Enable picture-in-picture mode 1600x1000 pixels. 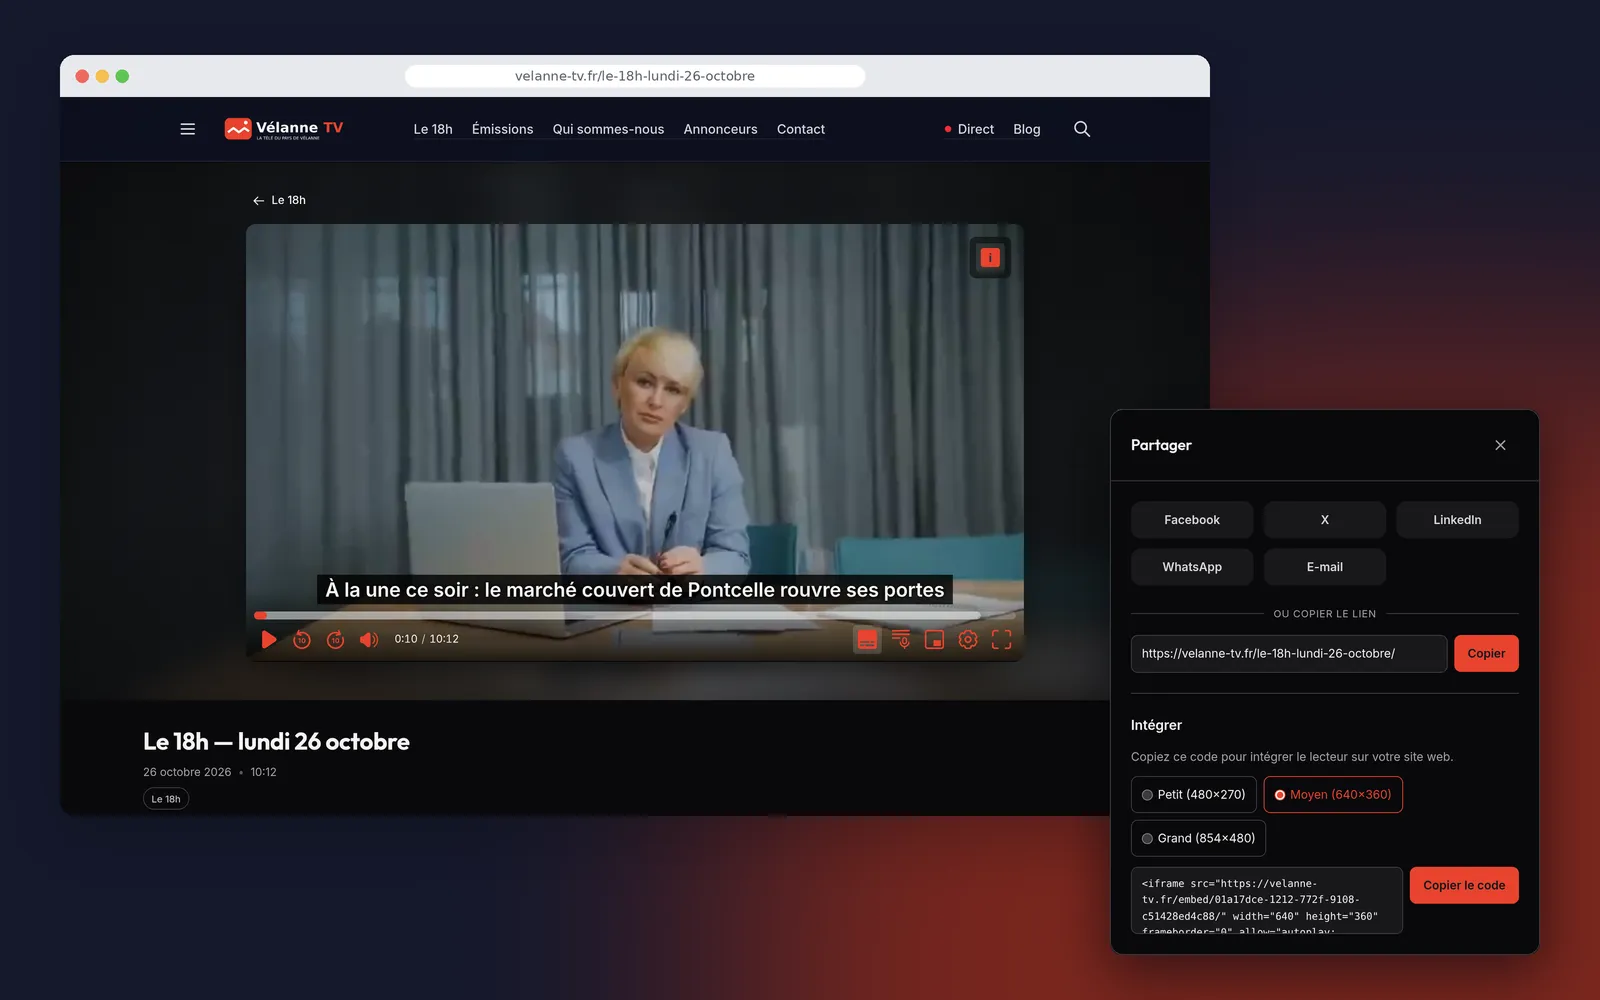point(934,640)
